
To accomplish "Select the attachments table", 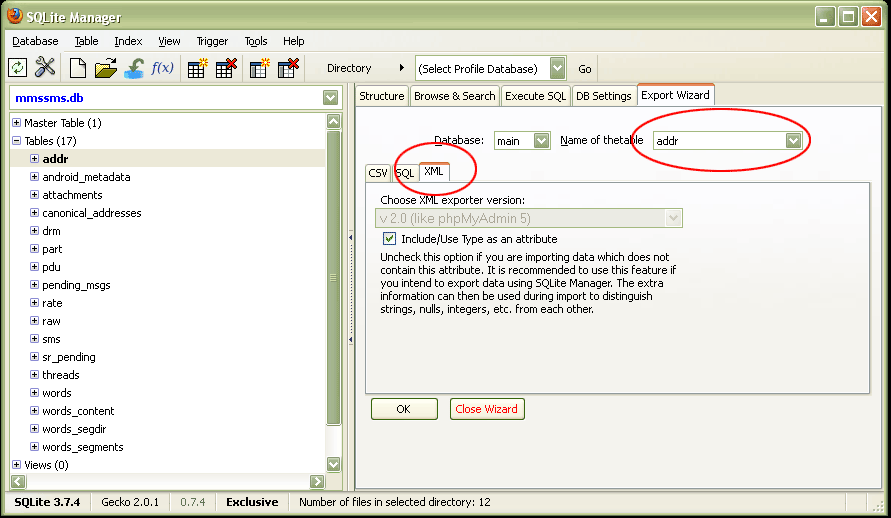I will (72, 195).
